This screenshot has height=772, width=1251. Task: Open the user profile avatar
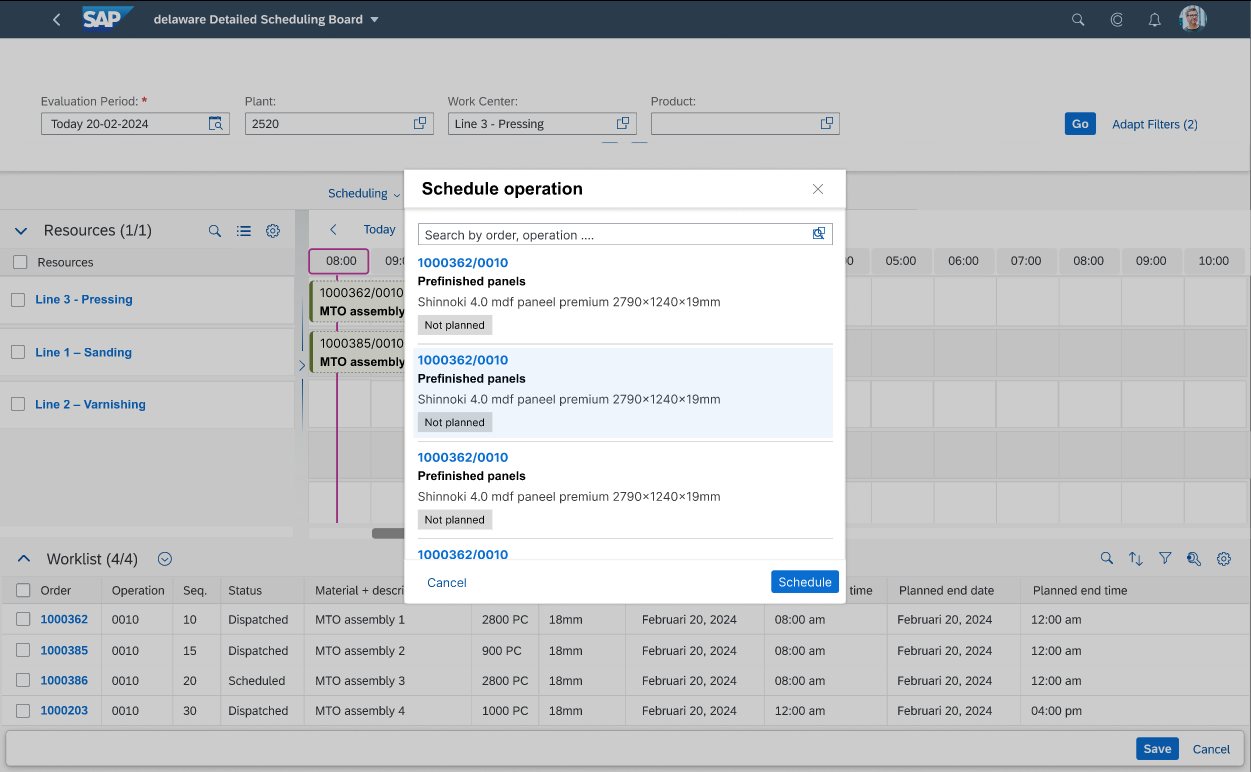pyautogui.click(x=1192, y=19)
